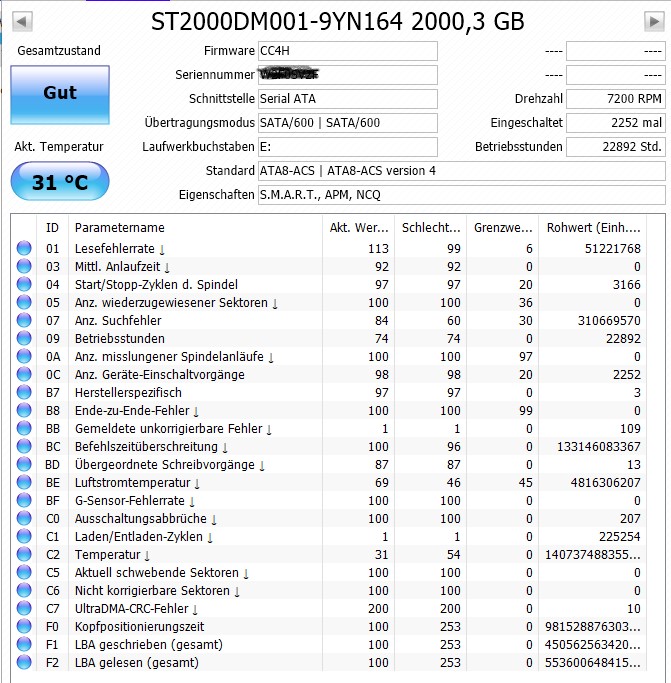Click status orb of ID 09 Betriebsstunden row

point(24,338)
